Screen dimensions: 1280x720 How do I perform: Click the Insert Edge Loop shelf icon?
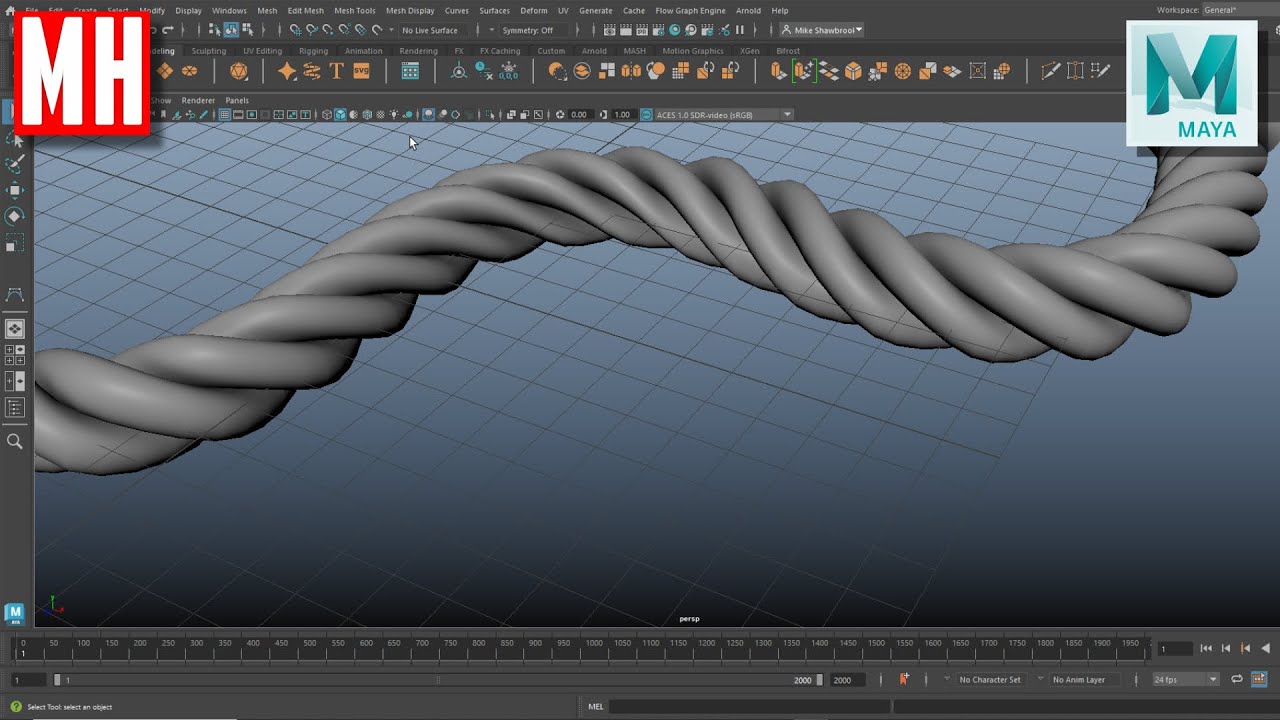tap(1075, 70)
